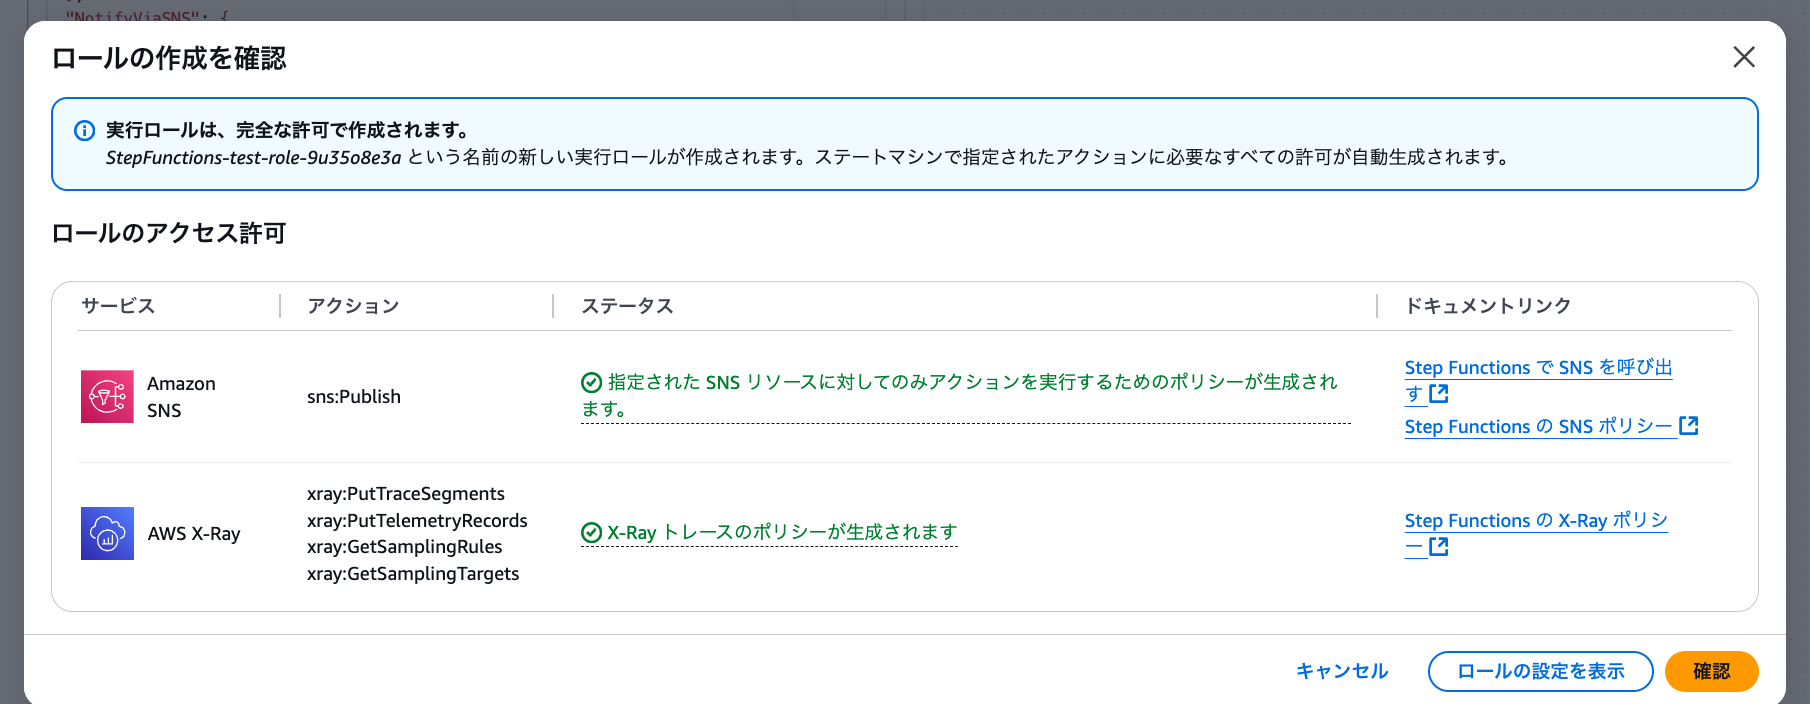Click the green check icon in X-Ray status
This screenshot has width=1810, height=704.
(x=591, y=532)
